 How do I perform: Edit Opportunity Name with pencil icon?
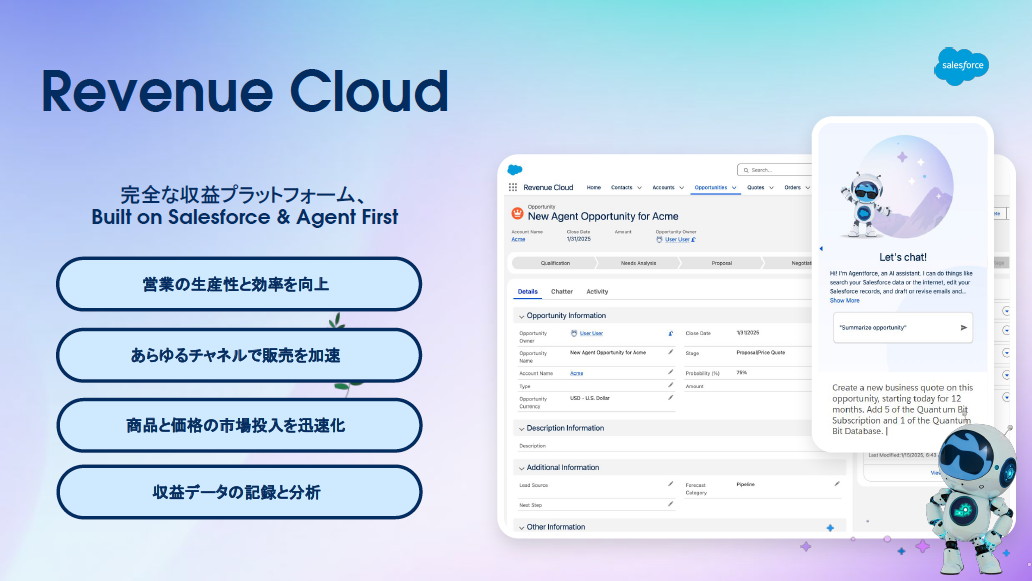pyautogui.click(x=671, y=353)
